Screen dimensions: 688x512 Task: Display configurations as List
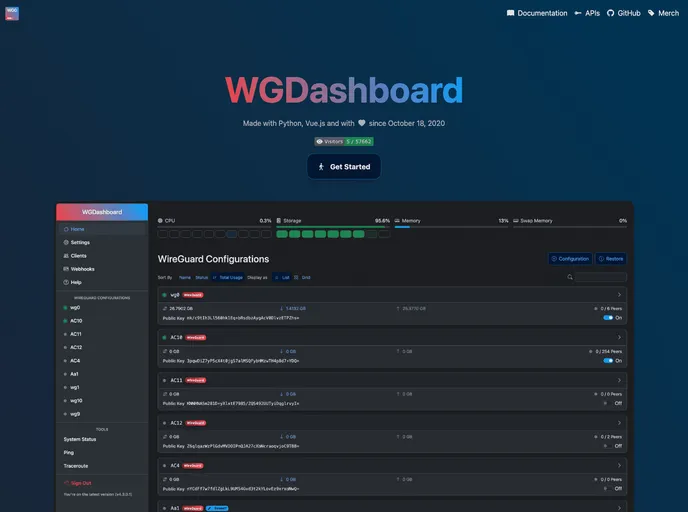(282, 277)
